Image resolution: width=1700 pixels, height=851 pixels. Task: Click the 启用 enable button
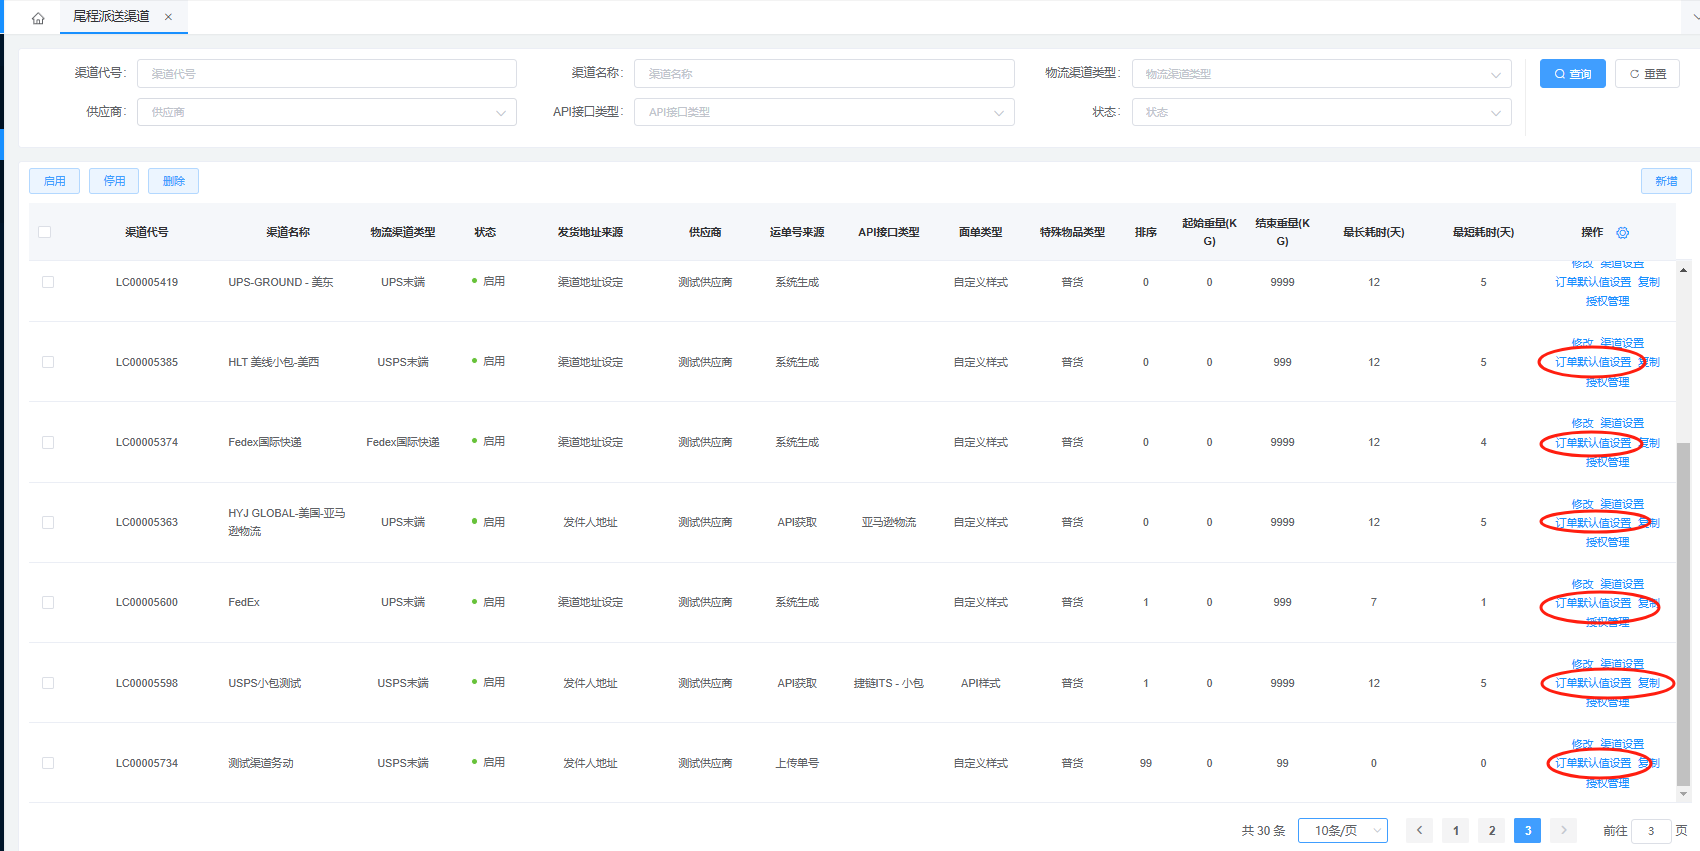[x=55, y=181]
